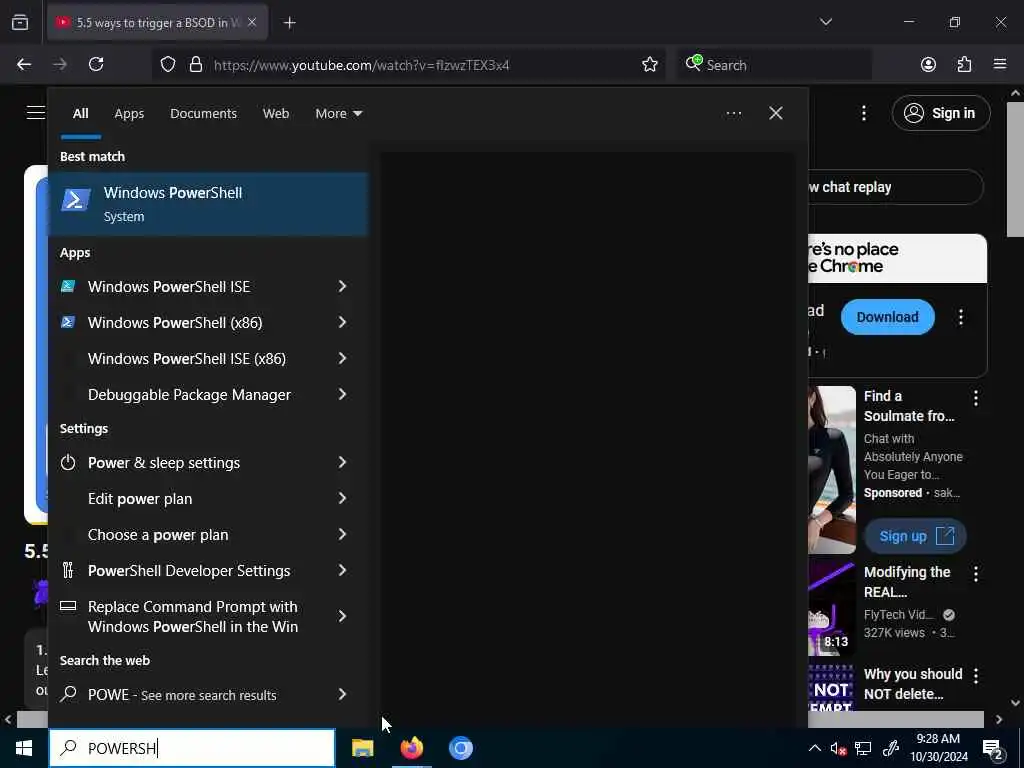Screen dimensions: 1024x768
Task: Expand Windows PowerShell (x86) result arrow
Action: pyautogui.click(x=342, y=322)
